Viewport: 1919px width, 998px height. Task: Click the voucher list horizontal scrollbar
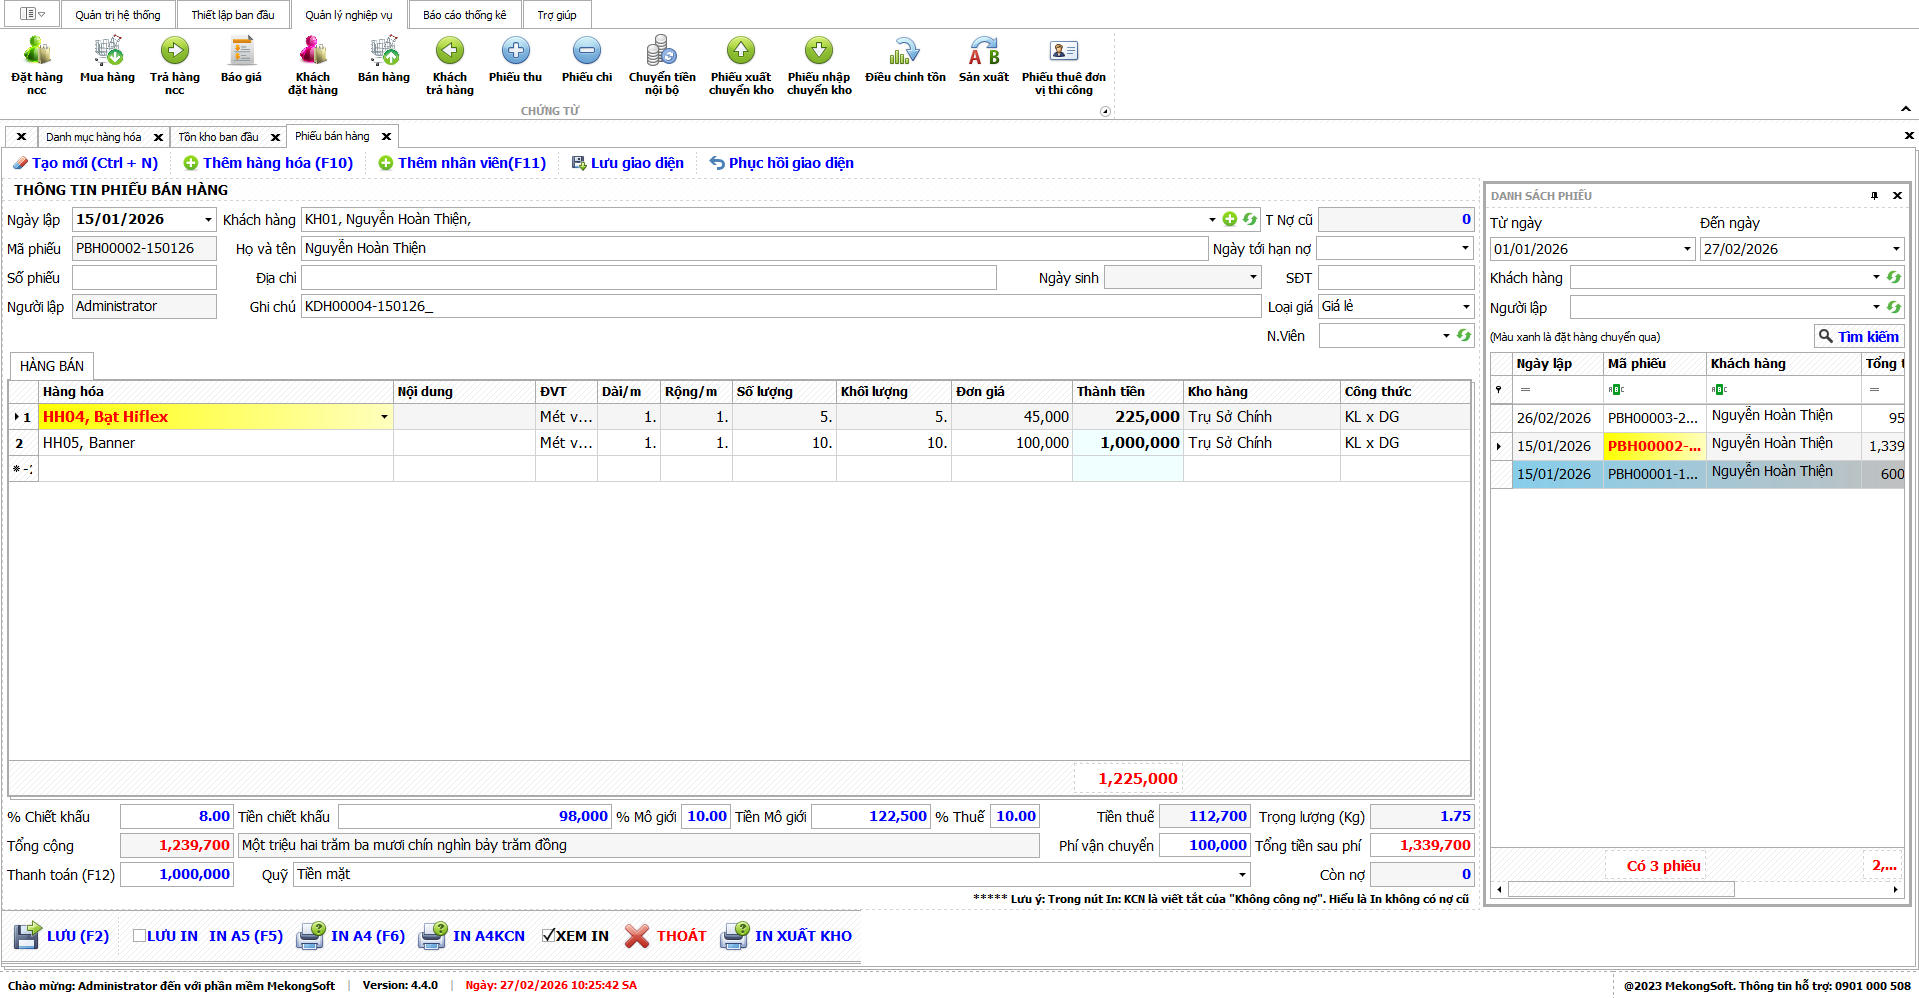click(1620, 889)
